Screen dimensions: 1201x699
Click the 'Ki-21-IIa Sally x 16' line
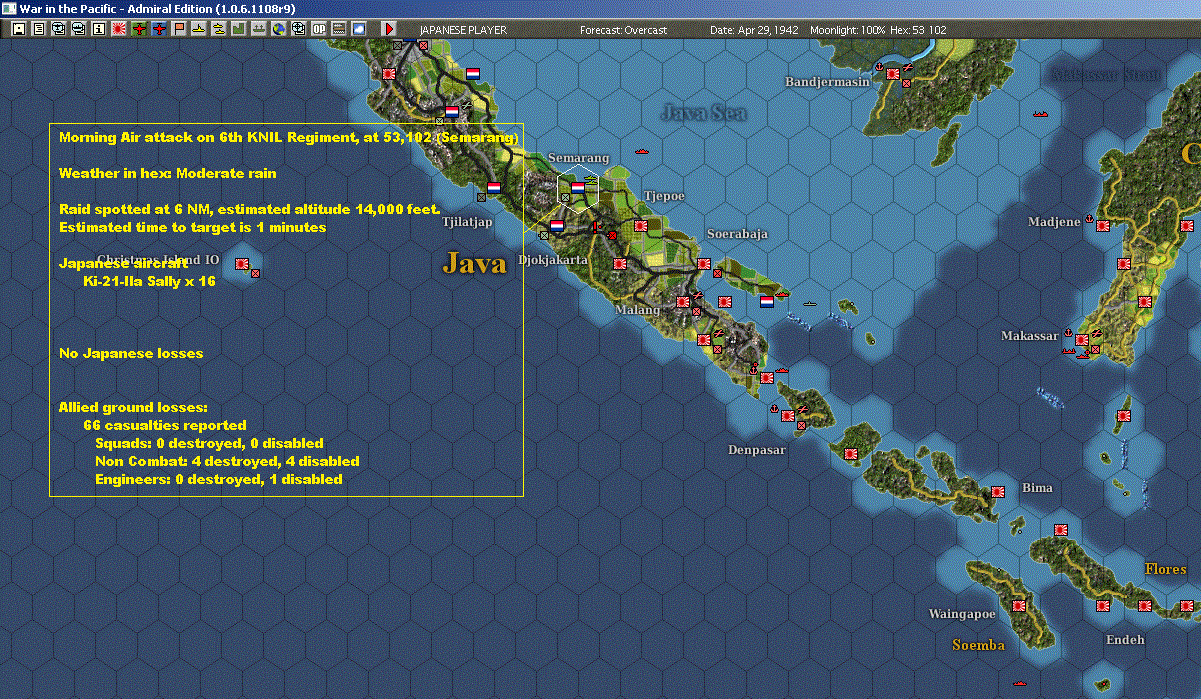click(x=150, y=281)
